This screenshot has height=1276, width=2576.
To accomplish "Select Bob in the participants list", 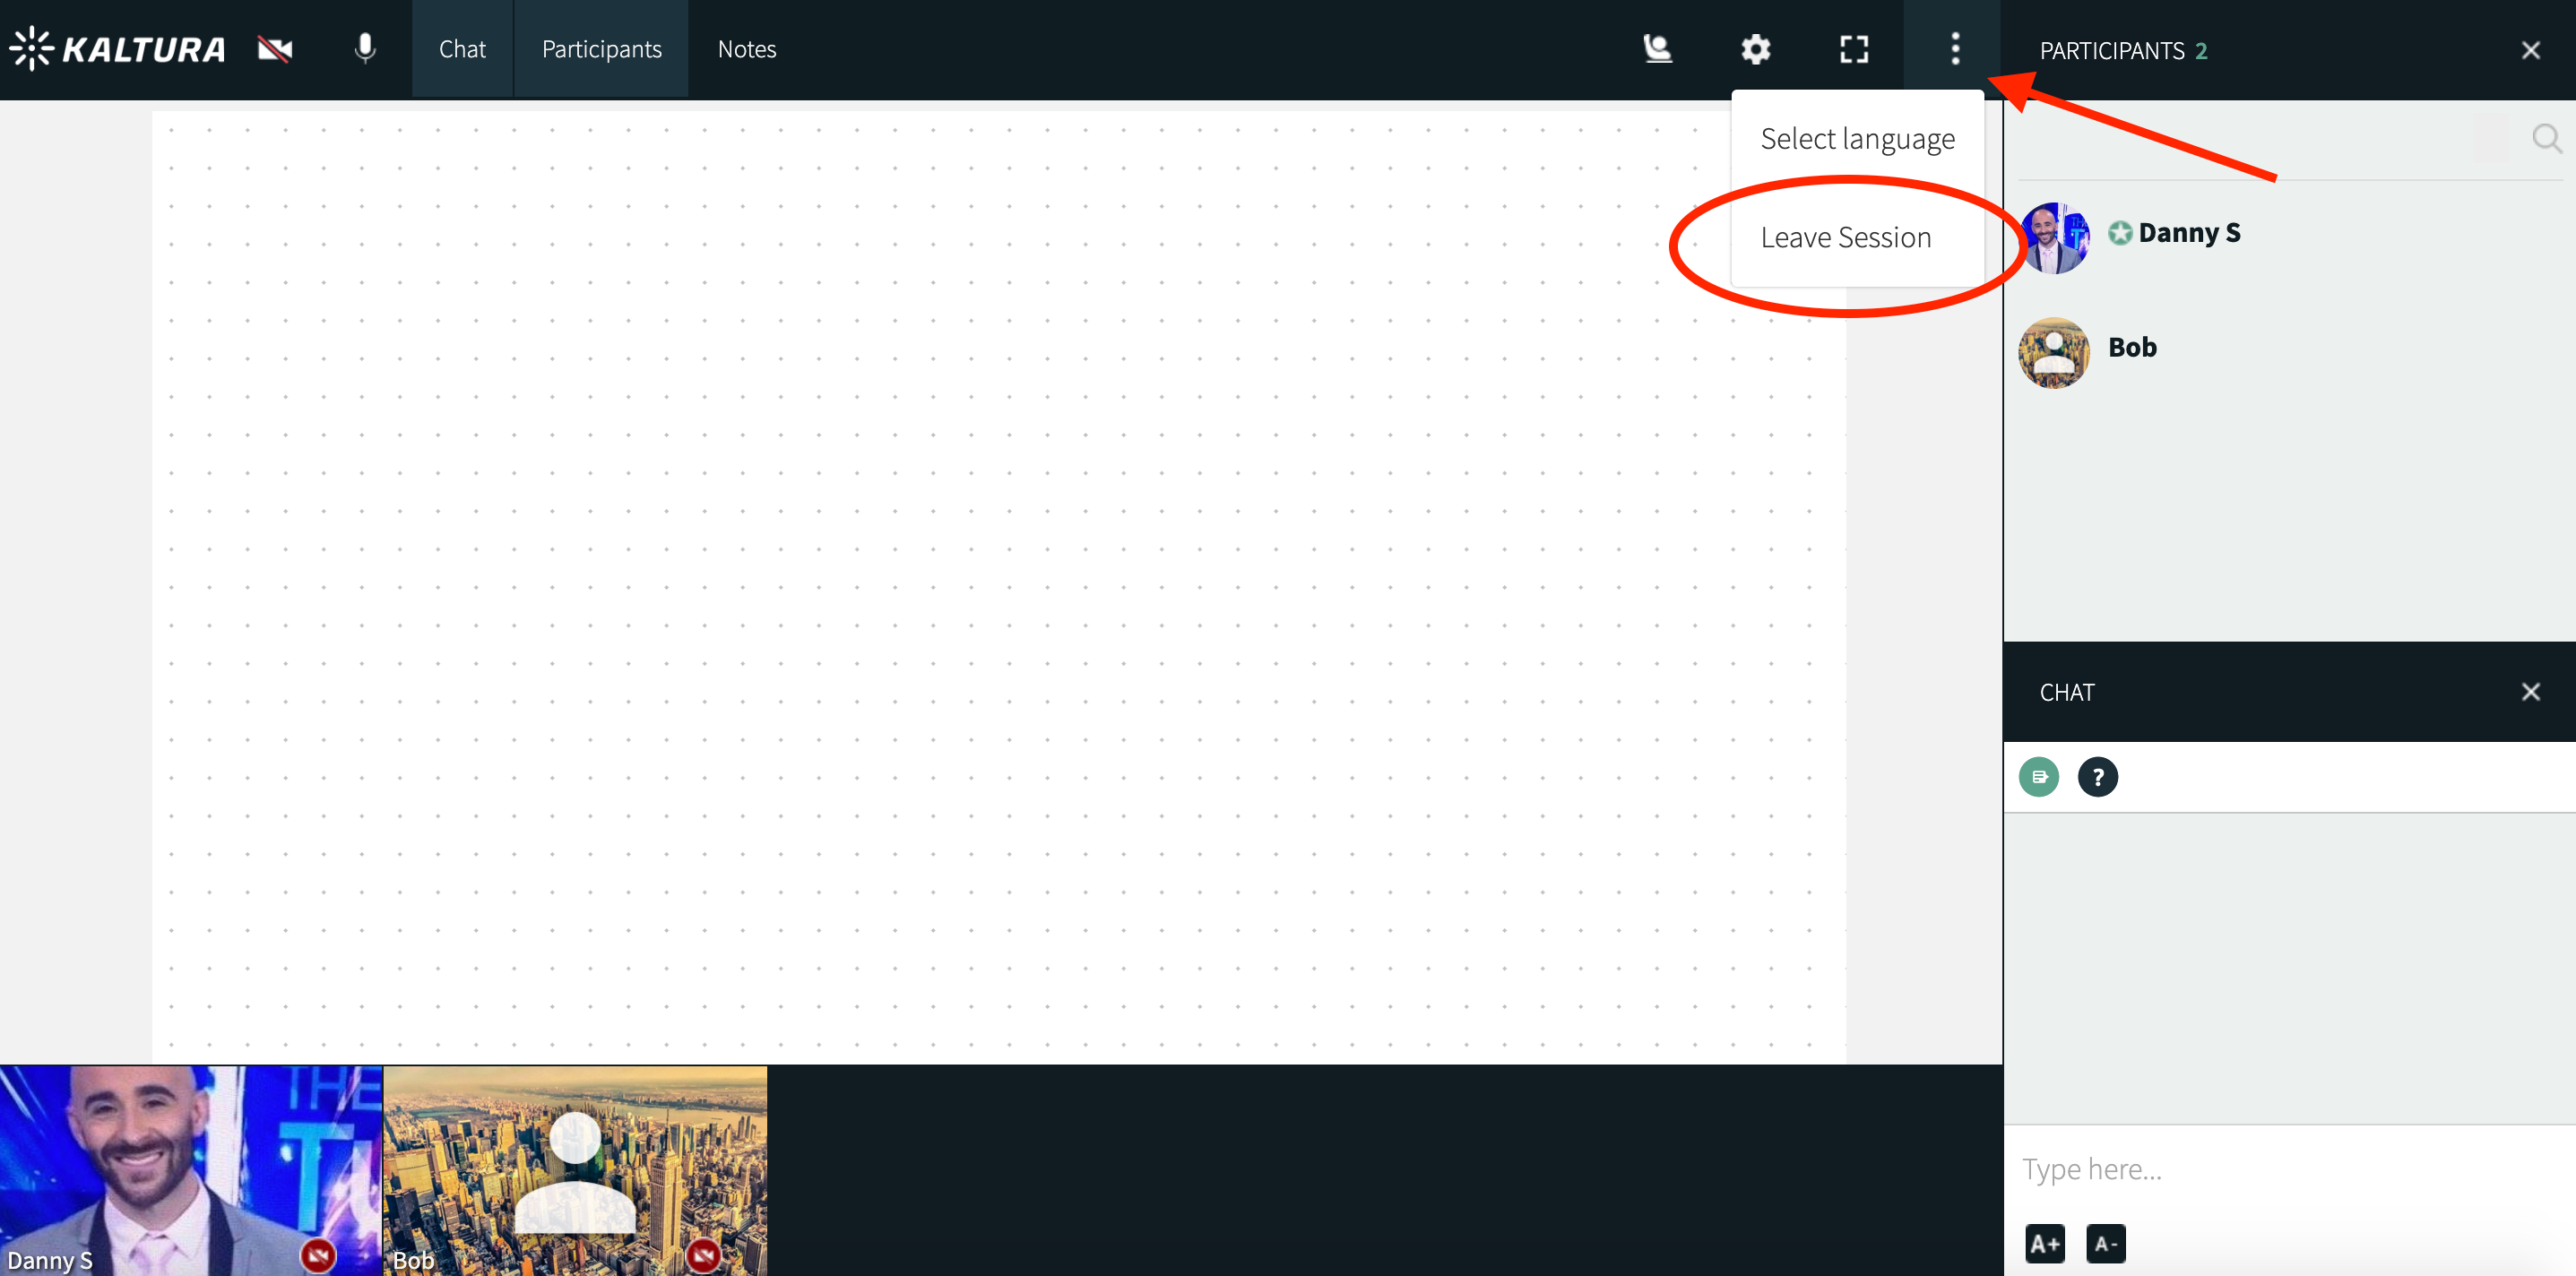I will point(2131,348).
